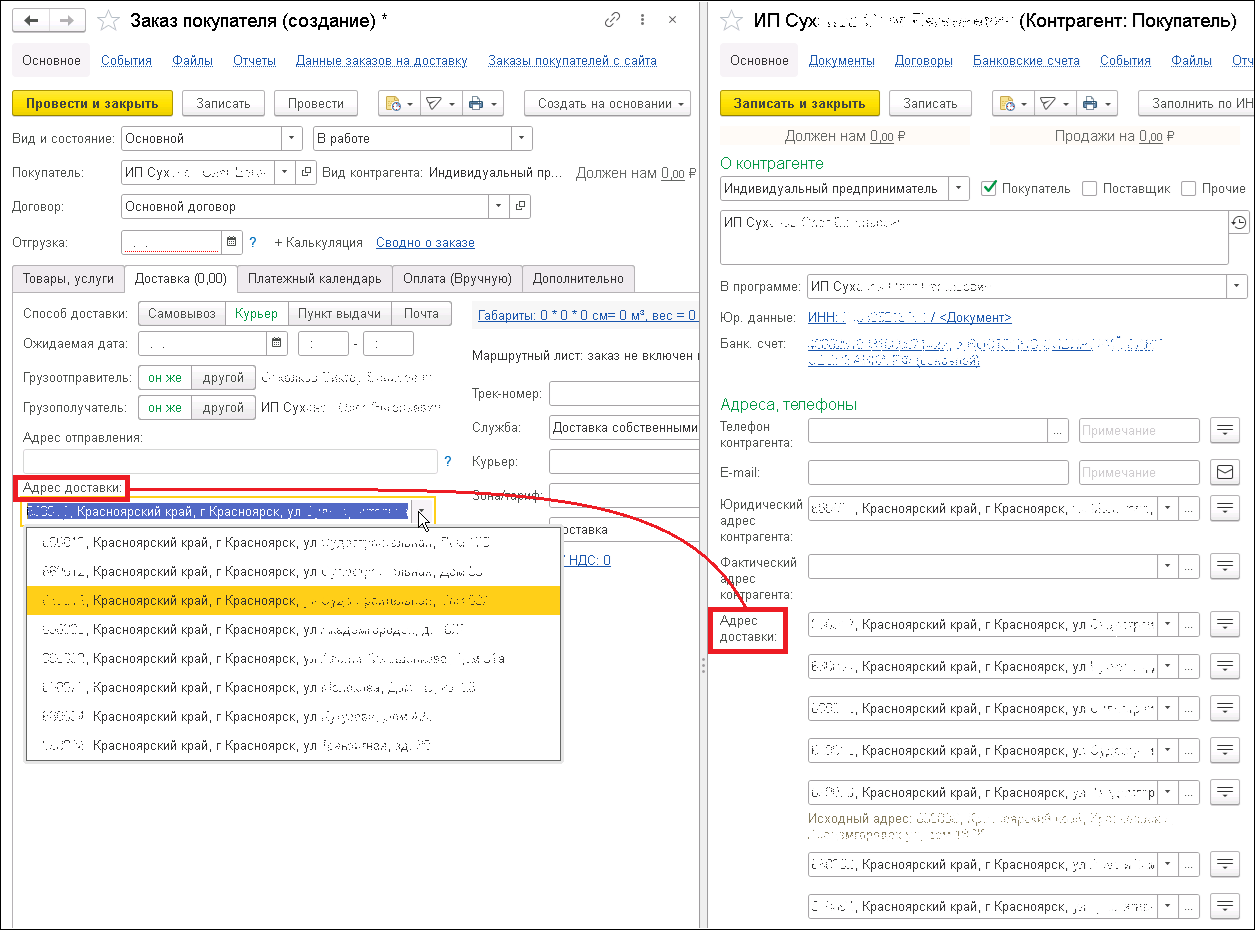
Task: Expand Индивидуальный предприниматель type dropdown
Action: [x=959, y=188]
